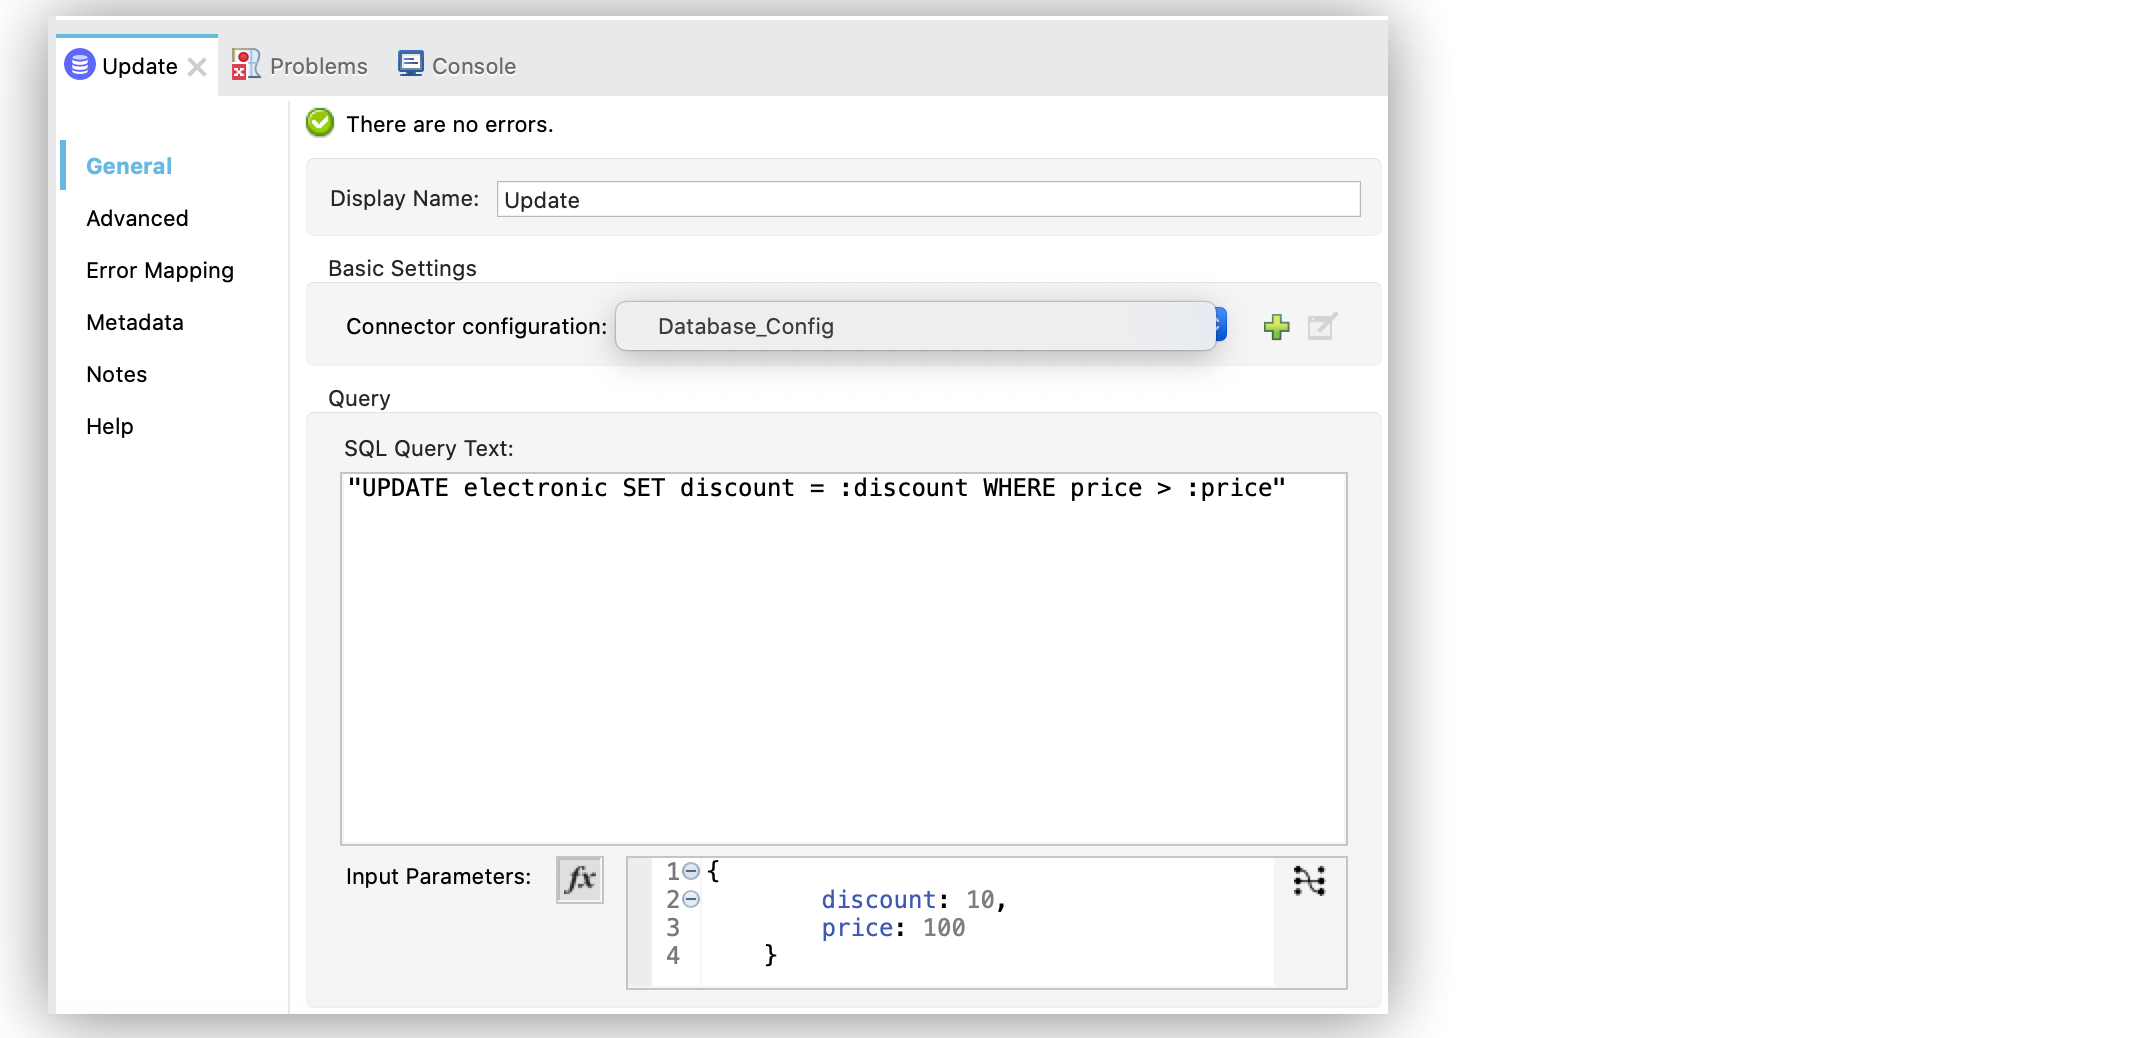Click the Update database icon in tab
2142x1038 pixels.
point(79,65)
